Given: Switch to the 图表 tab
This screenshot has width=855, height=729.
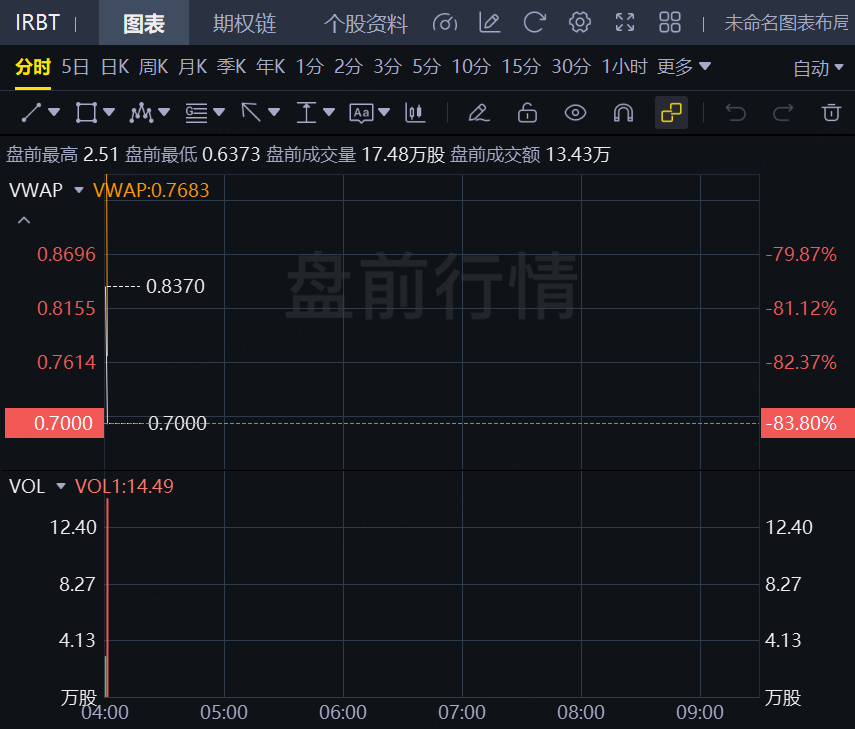Looking at the screenshot, I should pyautogui.click(x=144, y=23).
